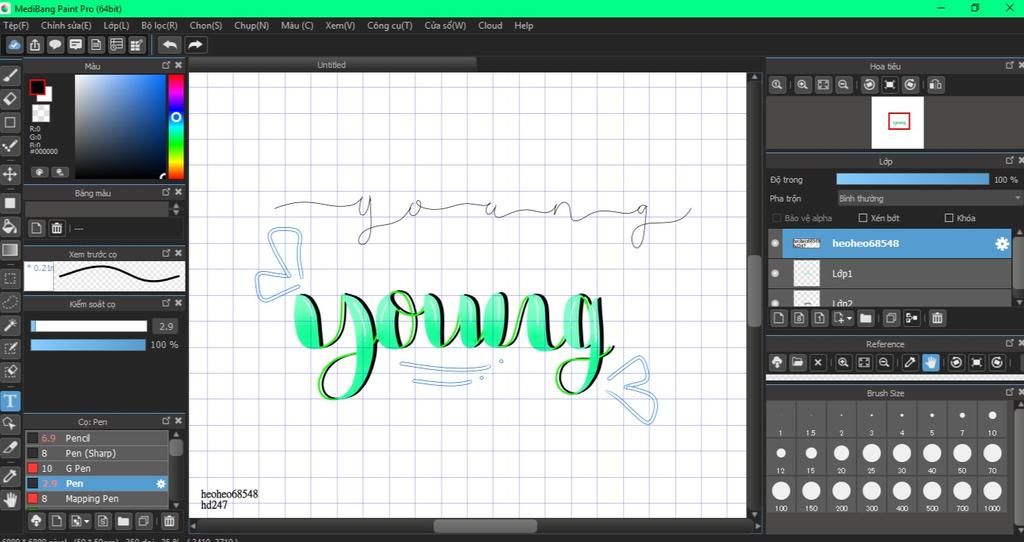Select the Eraser tool in left toolbar

(x=10, y=98)
